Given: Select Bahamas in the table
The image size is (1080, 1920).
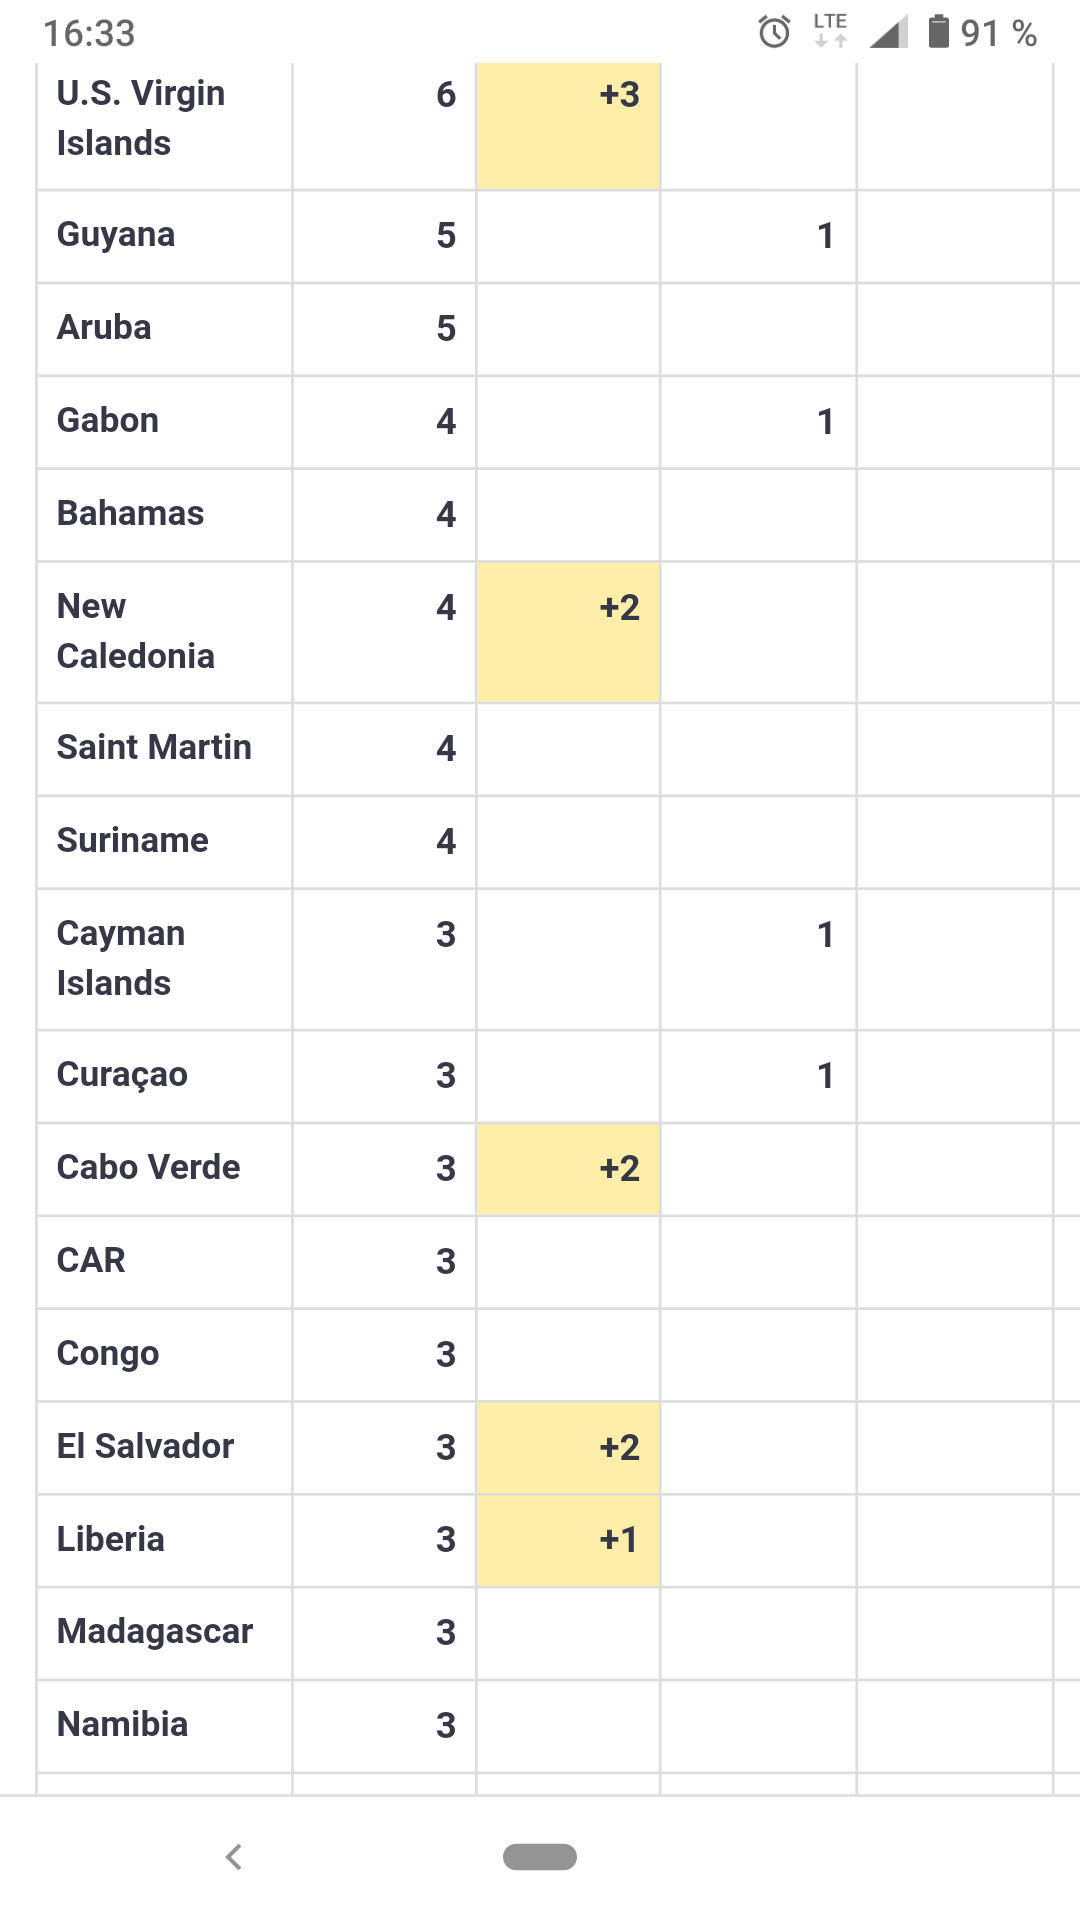Looking at the screenshot, I should (130, 514).
